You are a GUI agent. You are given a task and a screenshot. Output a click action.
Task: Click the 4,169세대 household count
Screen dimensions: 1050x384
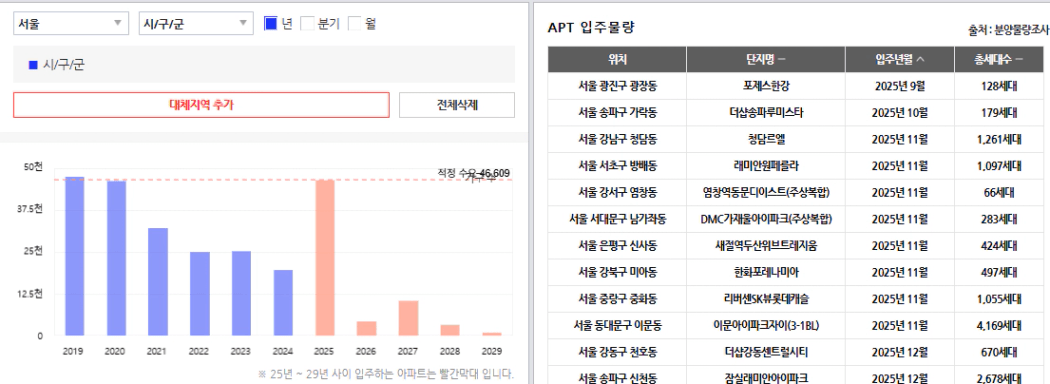pyautogui.click(x=999, y=325)
